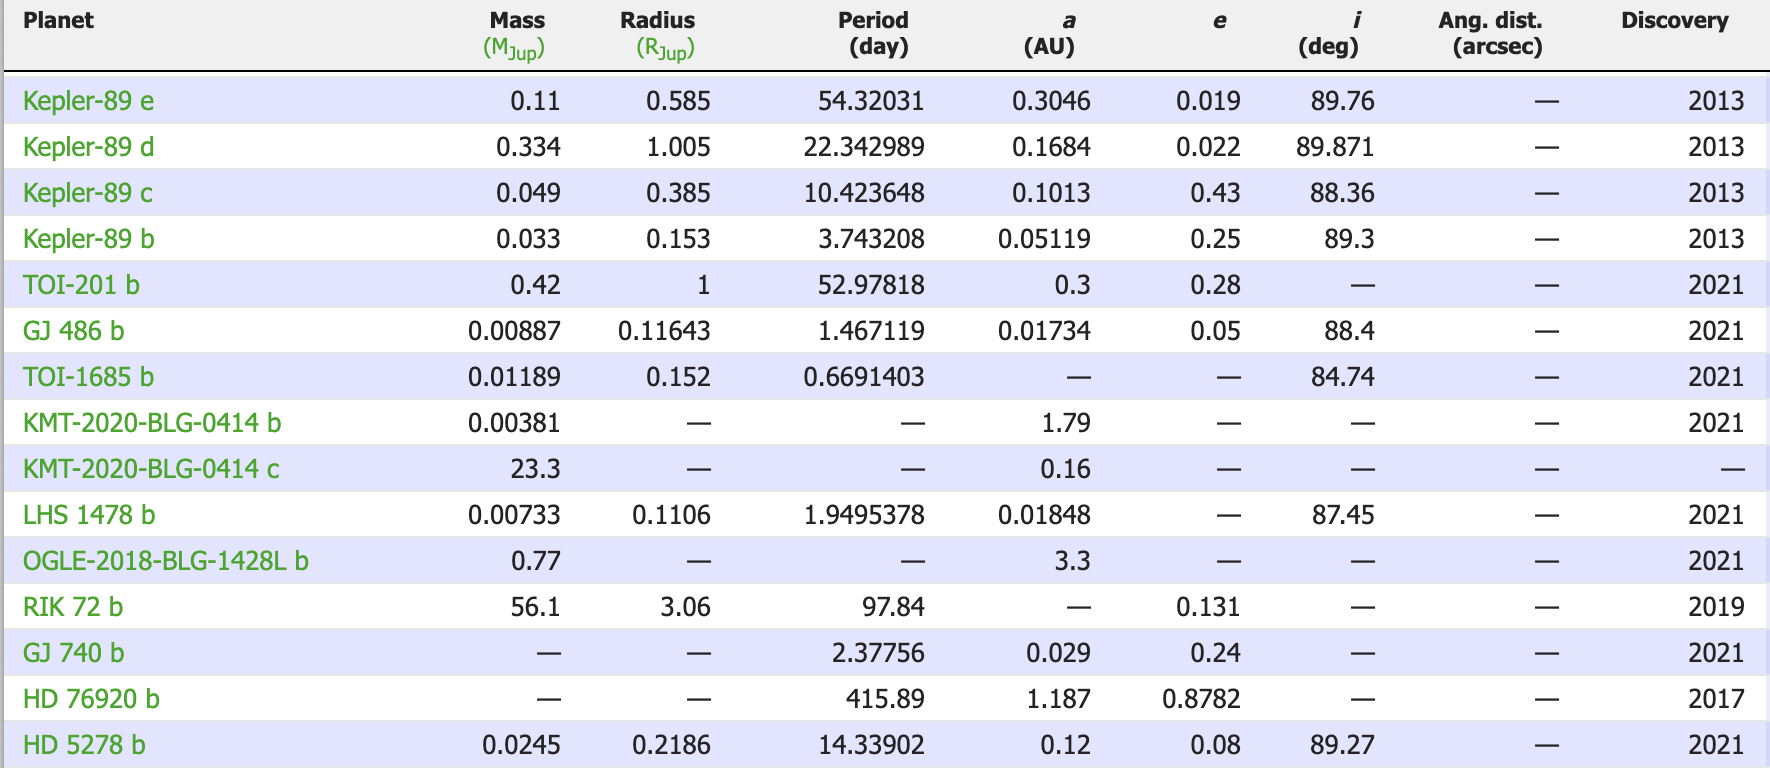The height and width of the screenshot is (768, 1770).
Task: Click the GJ 486 b link
Action: 74,331
